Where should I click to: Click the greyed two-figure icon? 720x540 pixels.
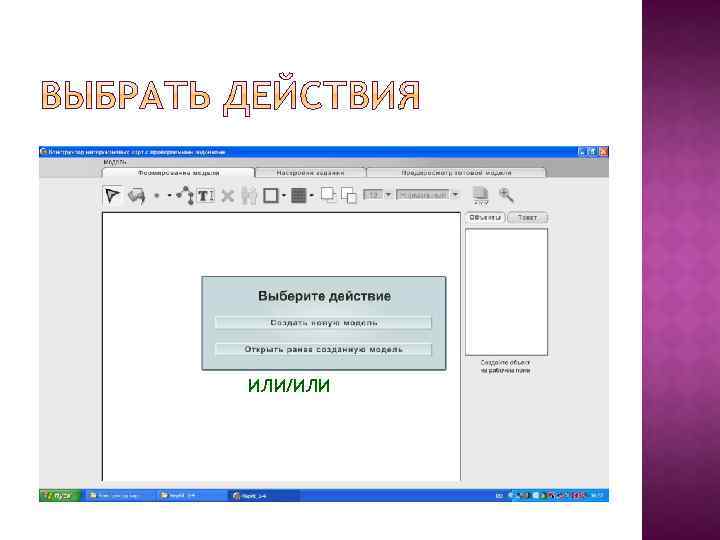(249, 196)
